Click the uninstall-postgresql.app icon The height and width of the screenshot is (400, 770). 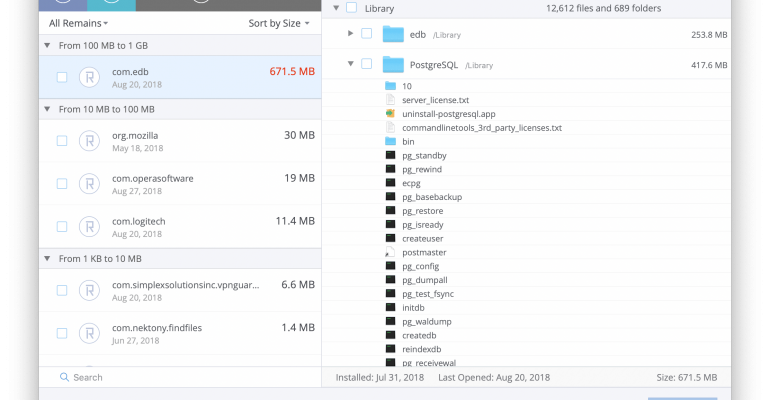click(391, 114)
